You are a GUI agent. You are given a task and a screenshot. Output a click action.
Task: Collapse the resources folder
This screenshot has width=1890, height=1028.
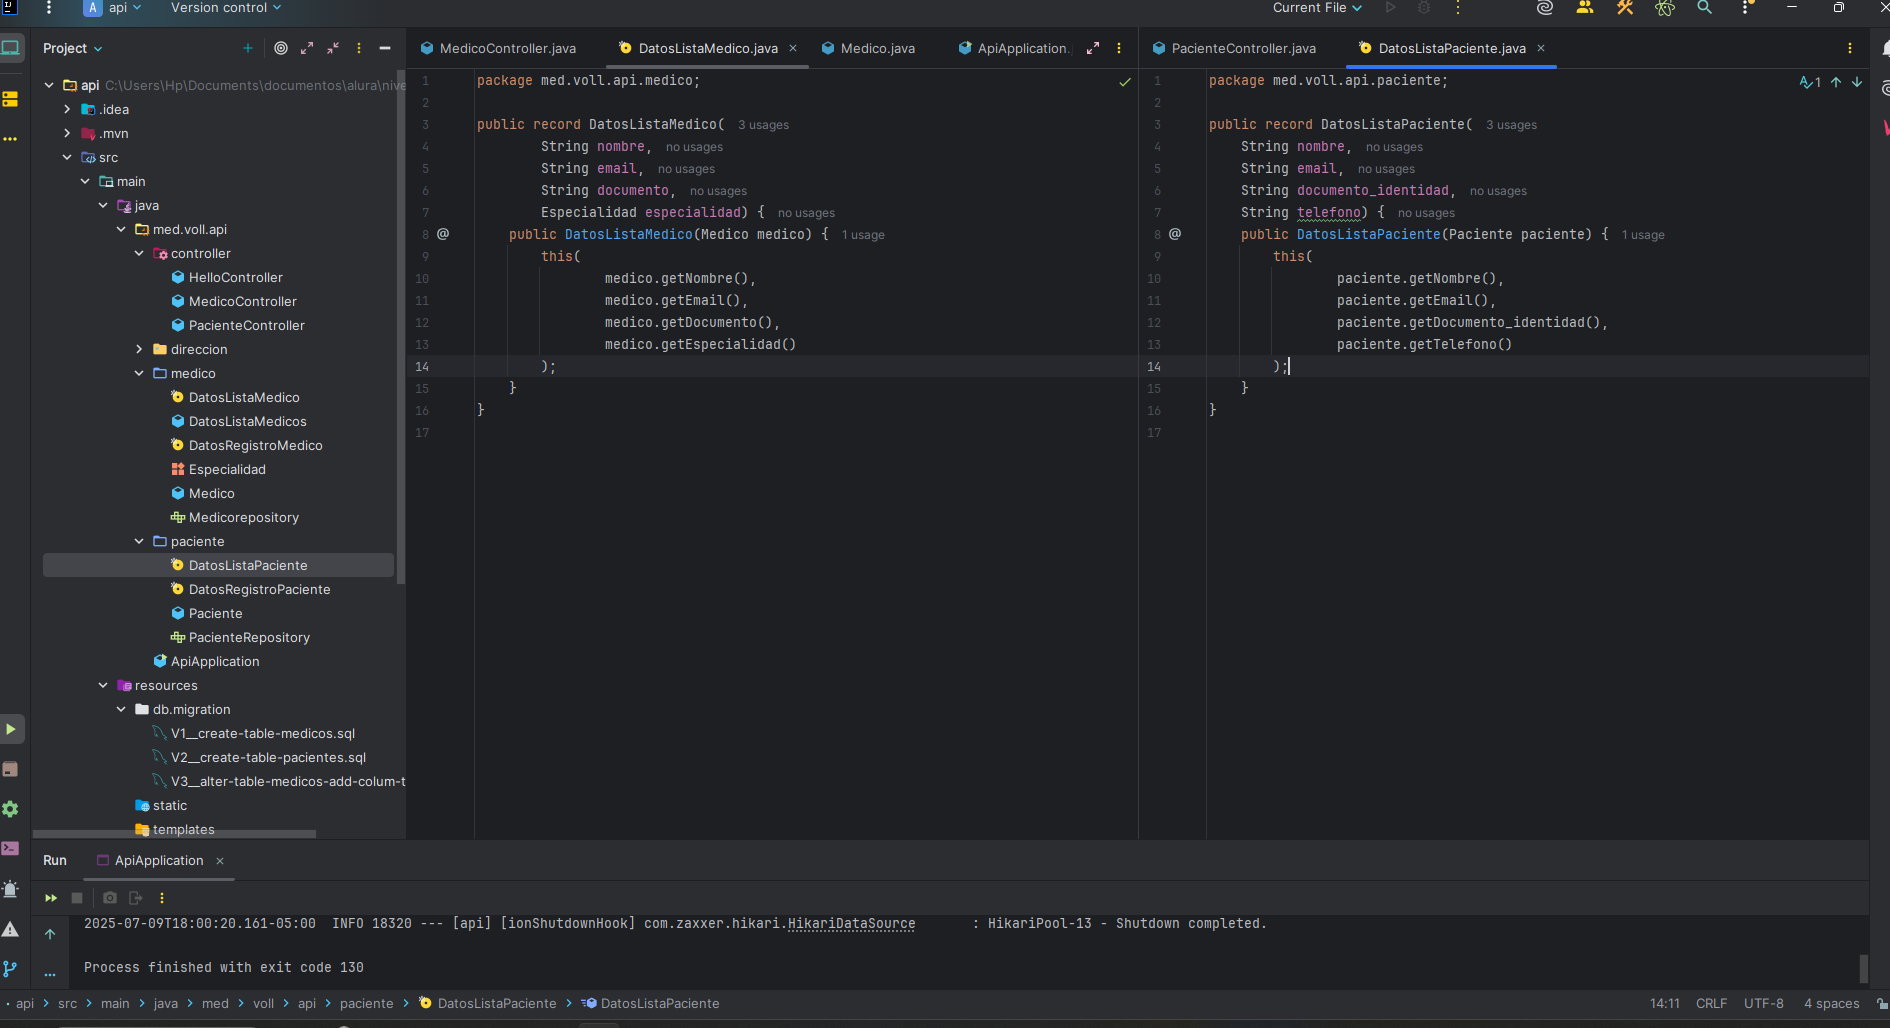point(103,685)
